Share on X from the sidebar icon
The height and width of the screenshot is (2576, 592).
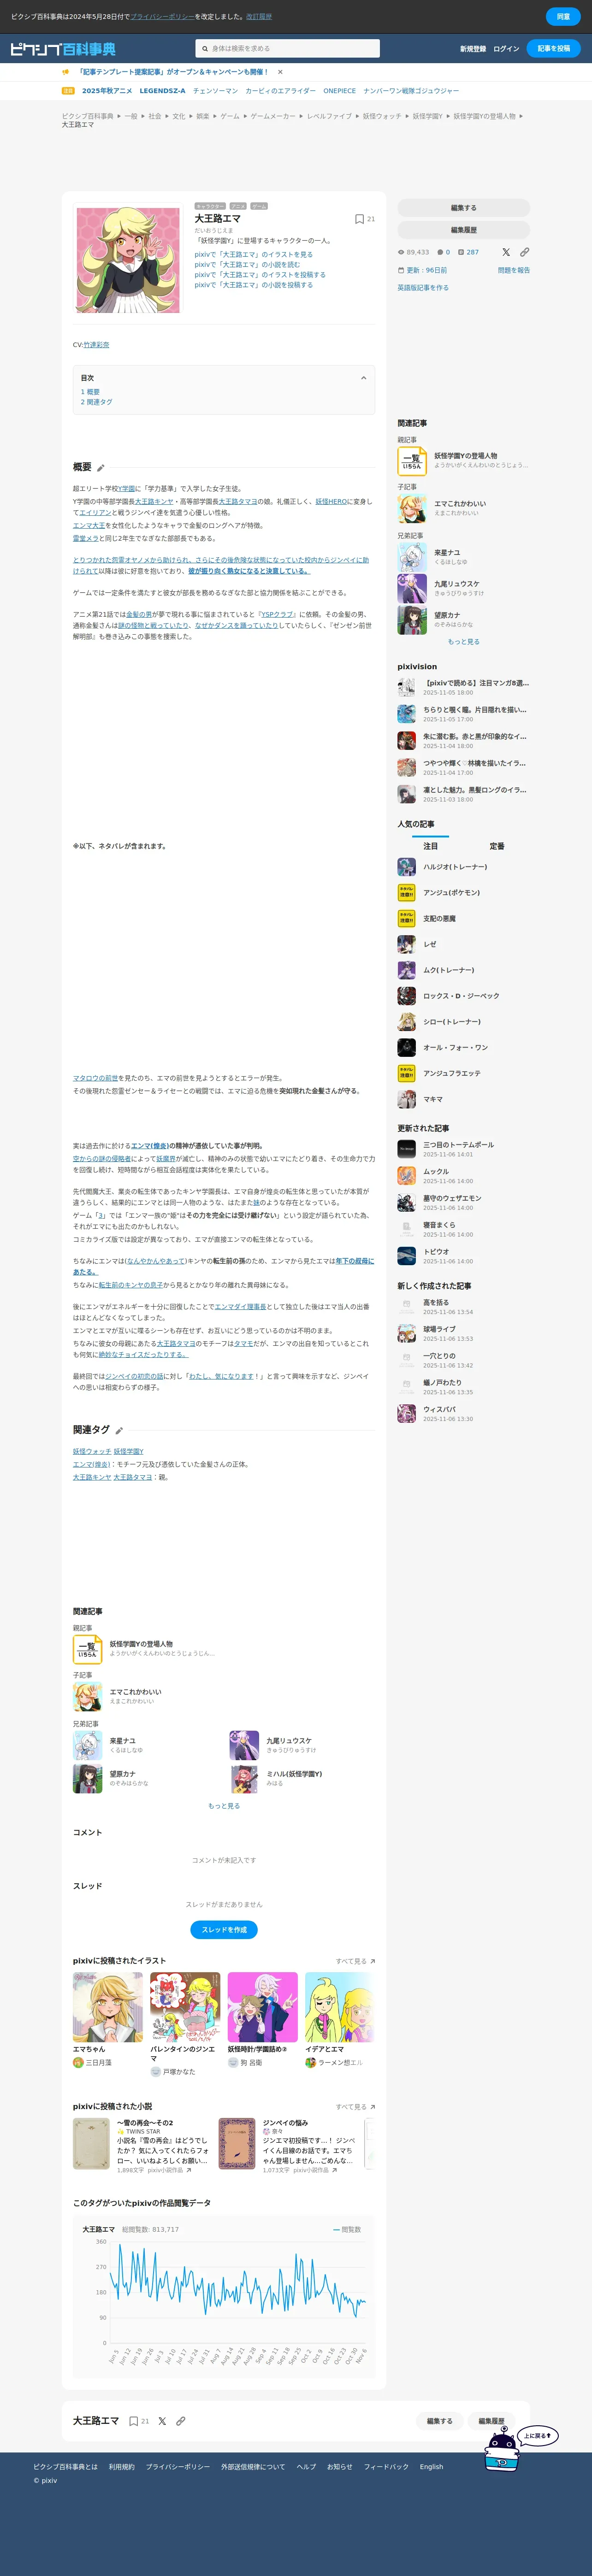(x=506, y=252)
